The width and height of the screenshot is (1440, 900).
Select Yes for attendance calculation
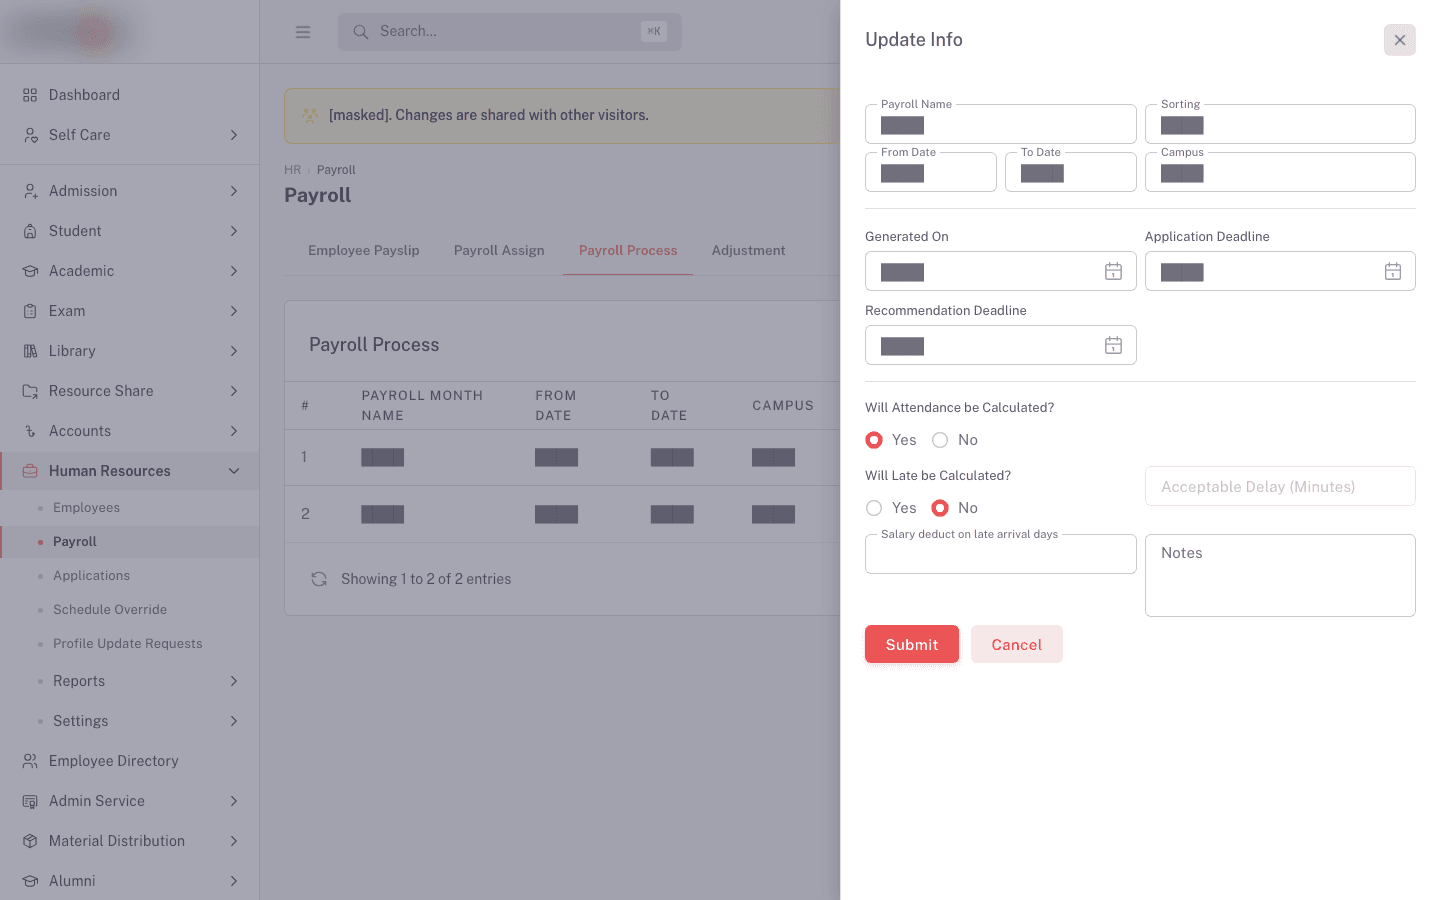874,440
